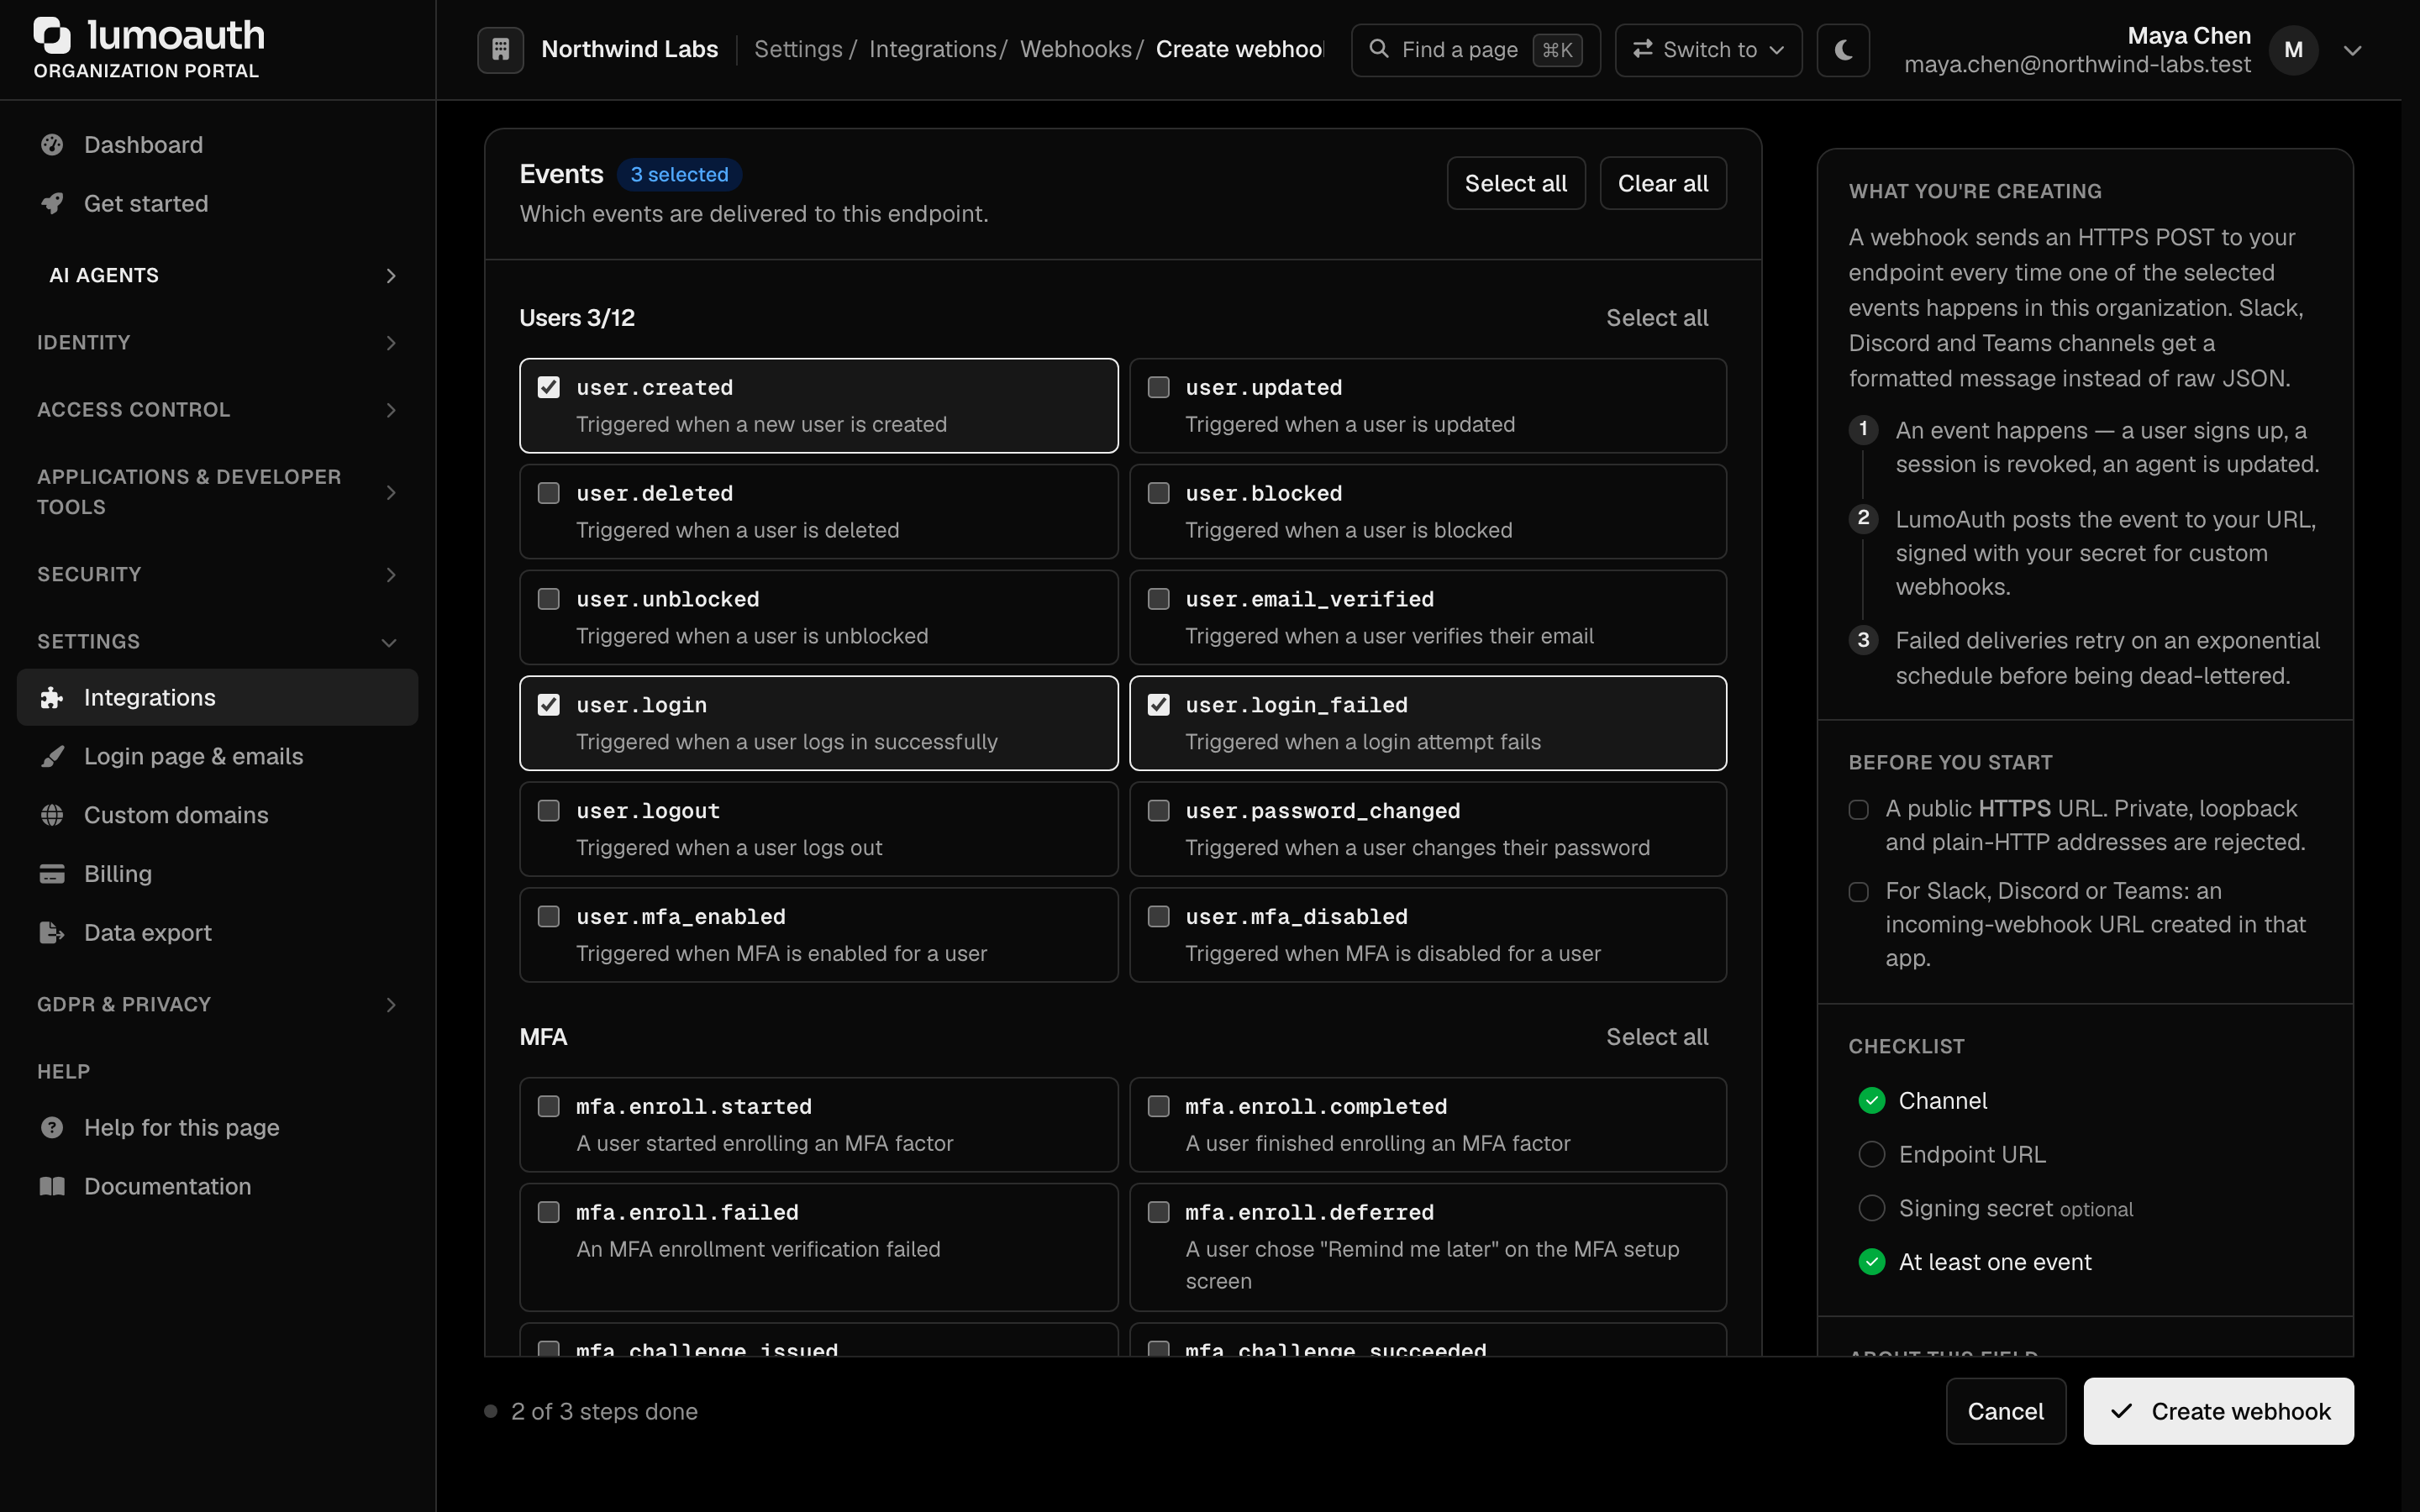Click Select all for the Users group
Viewport: 2420px width, 1512px height.
[x=1657, y=318]
